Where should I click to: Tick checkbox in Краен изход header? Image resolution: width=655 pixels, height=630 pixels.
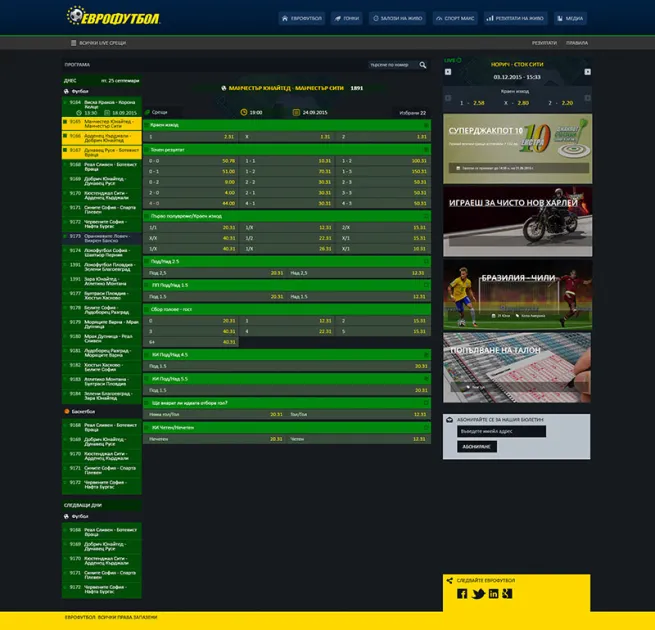pyautogui.click(x=147, y=125)
